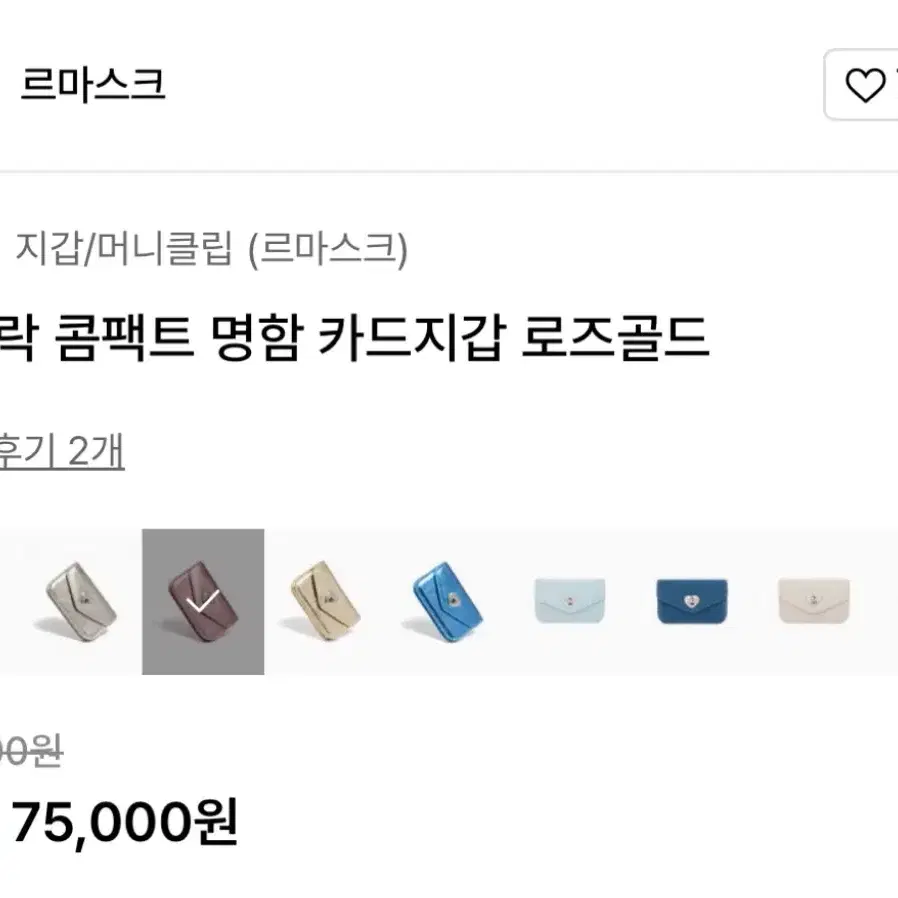Open the 후기 2개 reviews link
This screenshot has width=898, height=898.
tap(62, 452)
